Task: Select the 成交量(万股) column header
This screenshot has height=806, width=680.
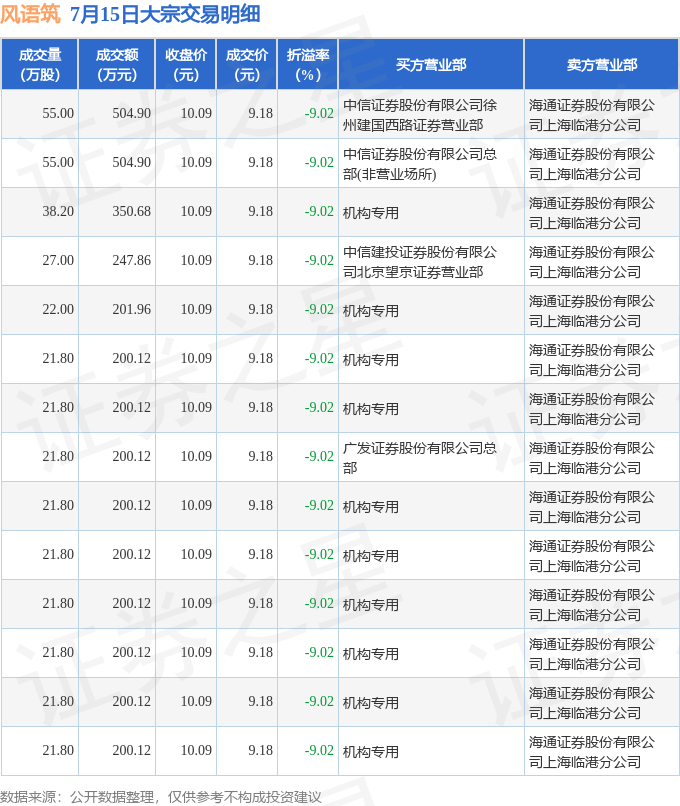Action: (x=40, y=65)
